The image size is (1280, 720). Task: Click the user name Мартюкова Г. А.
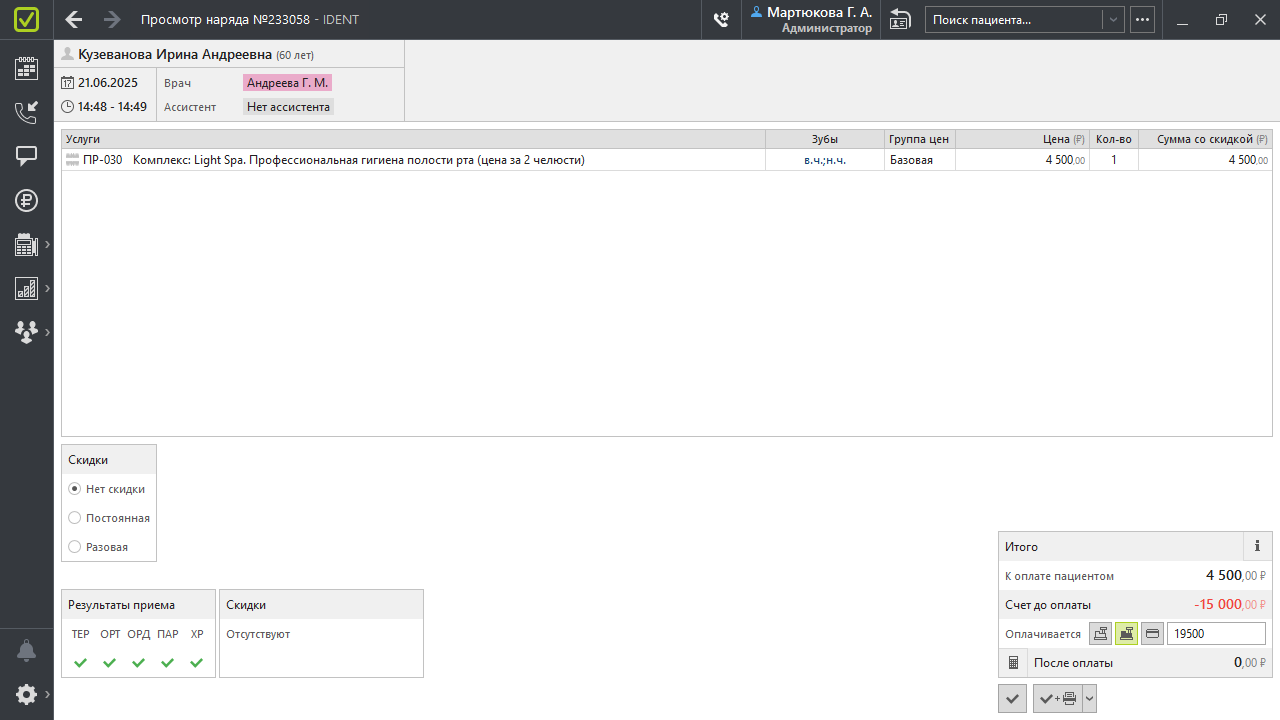(x=819, y=13)
